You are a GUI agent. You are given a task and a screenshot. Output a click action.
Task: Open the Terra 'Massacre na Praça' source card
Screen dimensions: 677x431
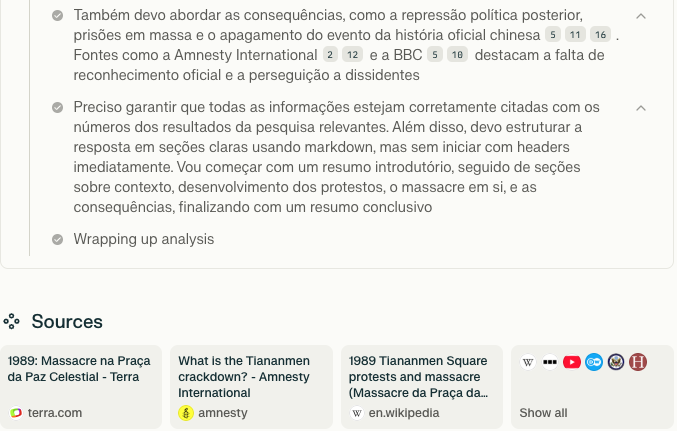81,387
